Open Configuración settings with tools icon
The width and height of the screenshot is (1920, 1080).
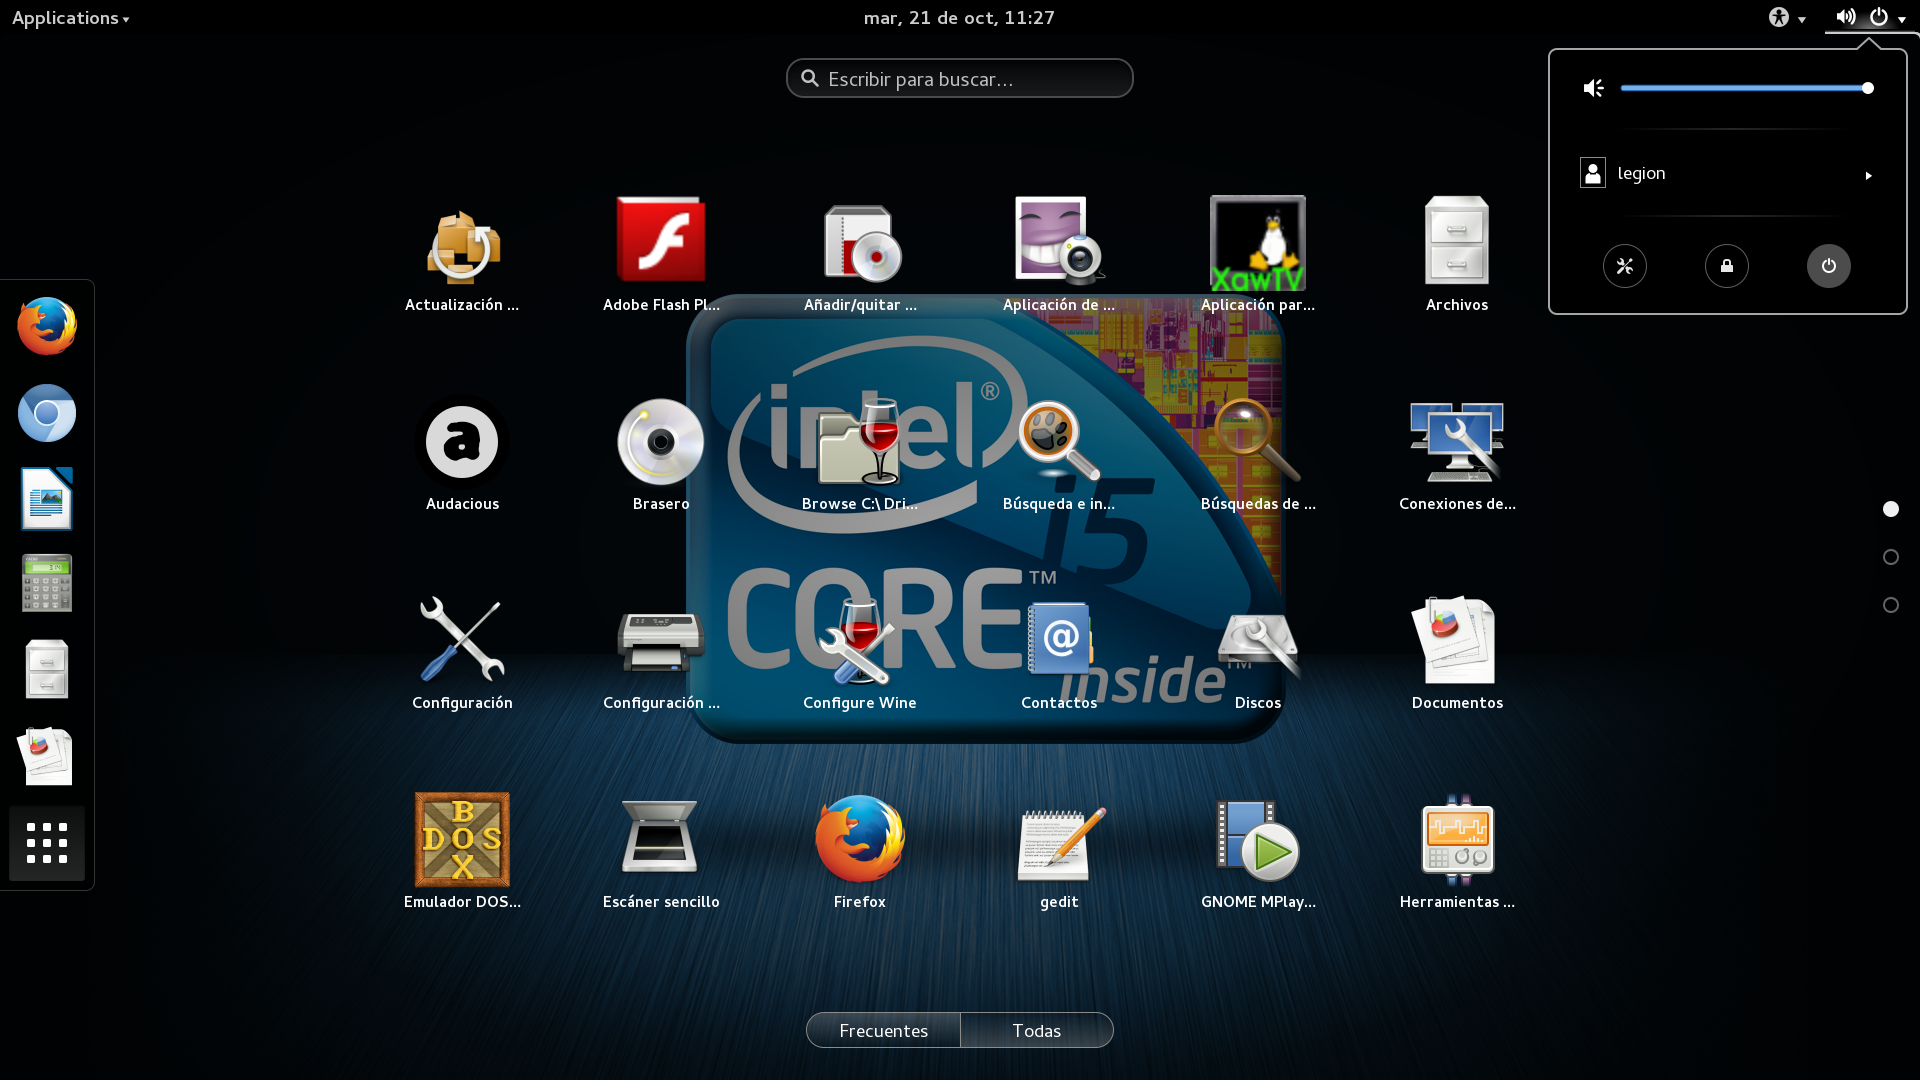click(462, 654)
